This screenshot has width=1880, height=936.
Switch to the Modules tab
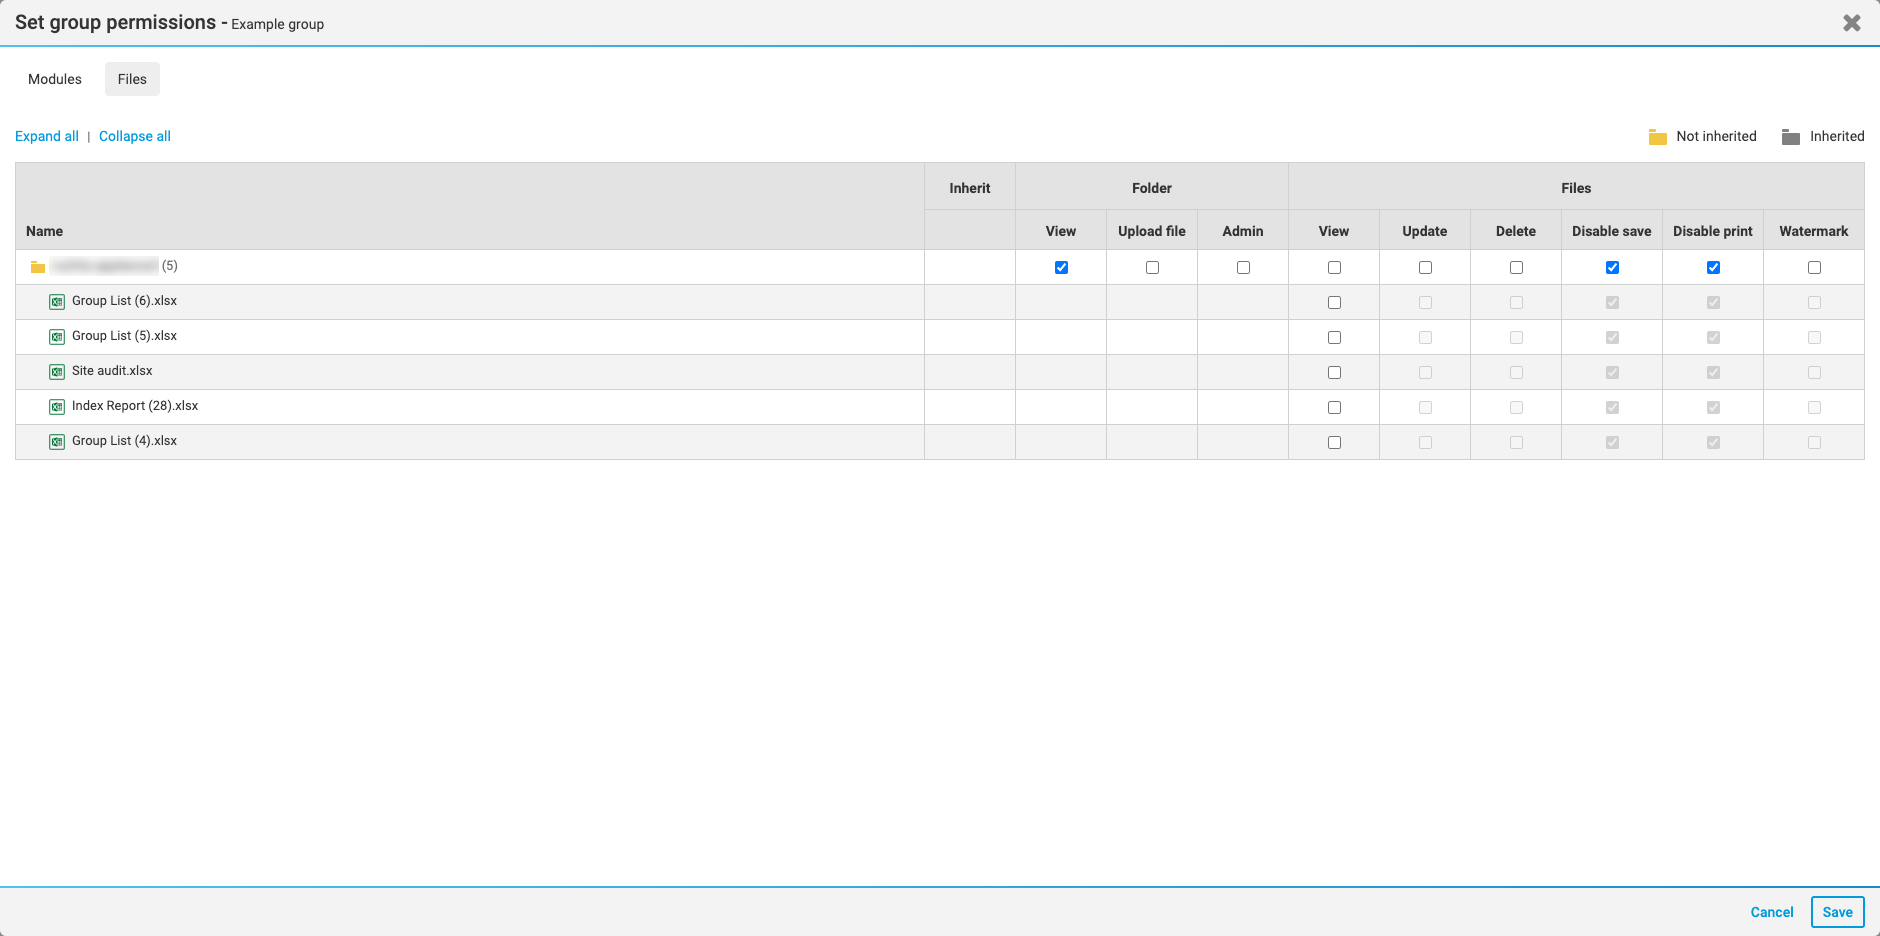[55, 79]
